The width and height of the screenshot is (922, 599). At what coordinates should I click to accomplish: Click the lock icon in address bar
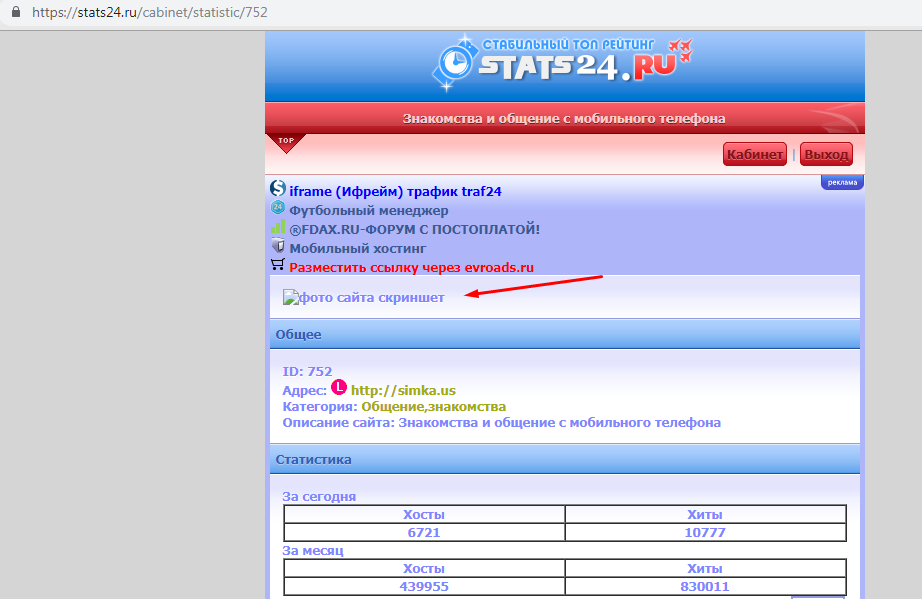pyautogui.click(x=16, y=12)
